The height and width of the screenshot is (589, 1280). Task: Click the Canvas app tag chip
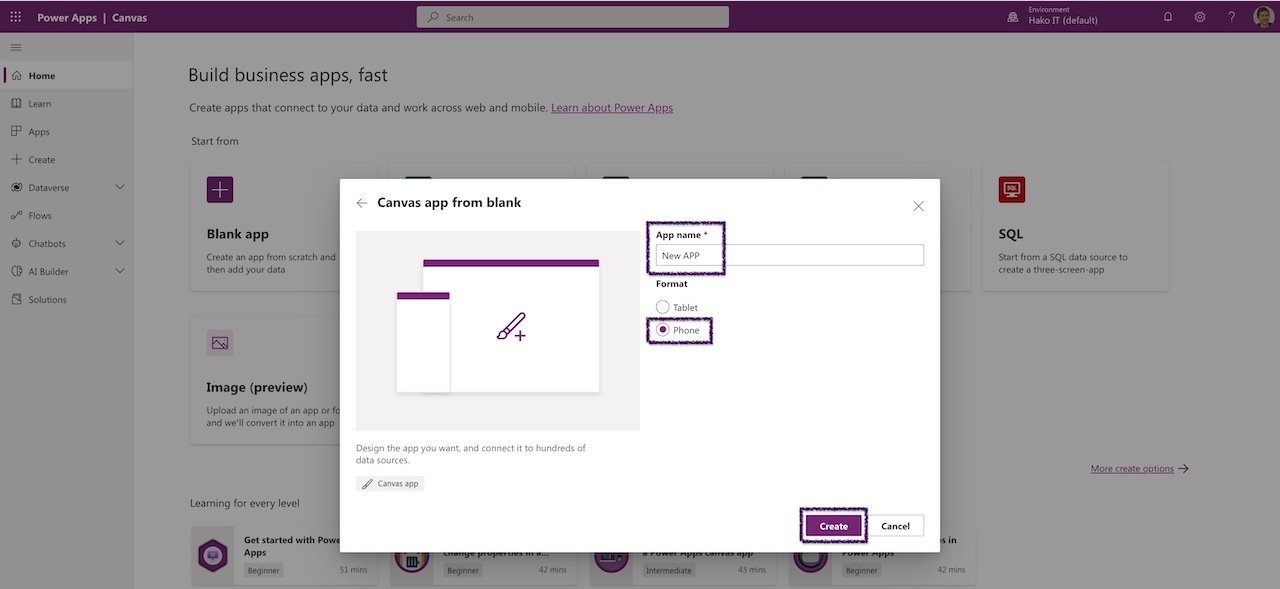[391, 483]
